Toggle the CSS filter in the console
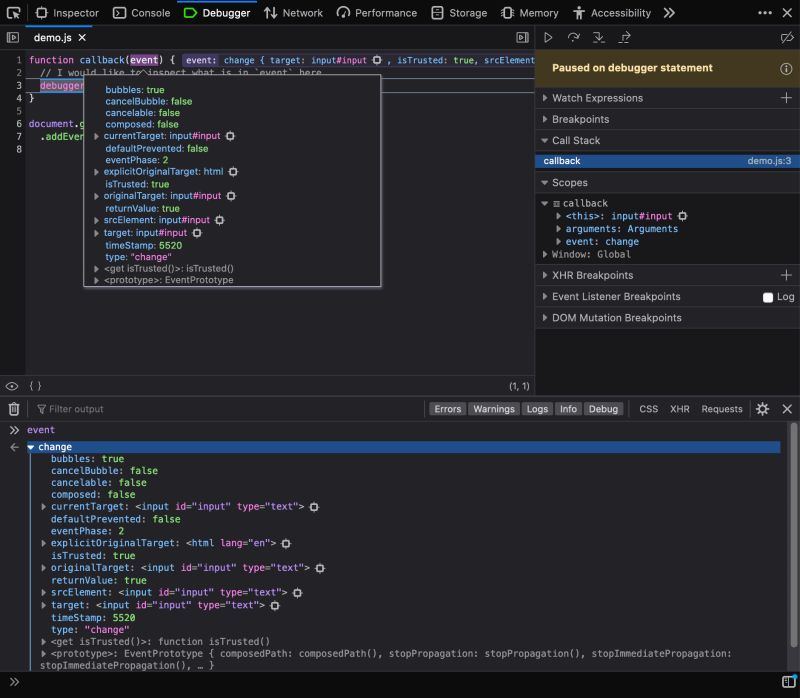The height and width of the screenshot is (698, 800). click(648, 409)
